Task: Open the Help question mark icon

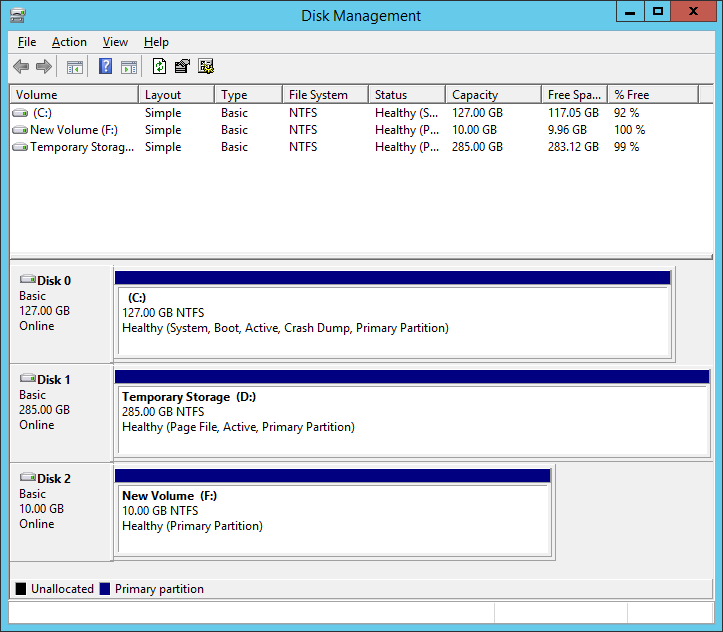Action: click(106, 66)
